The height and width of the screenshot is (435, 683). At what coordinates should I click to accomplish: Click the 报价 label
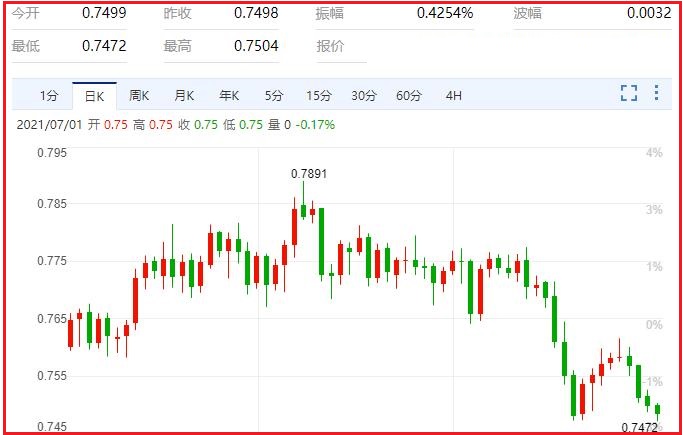pyautogui.click(x=330, y=46)
